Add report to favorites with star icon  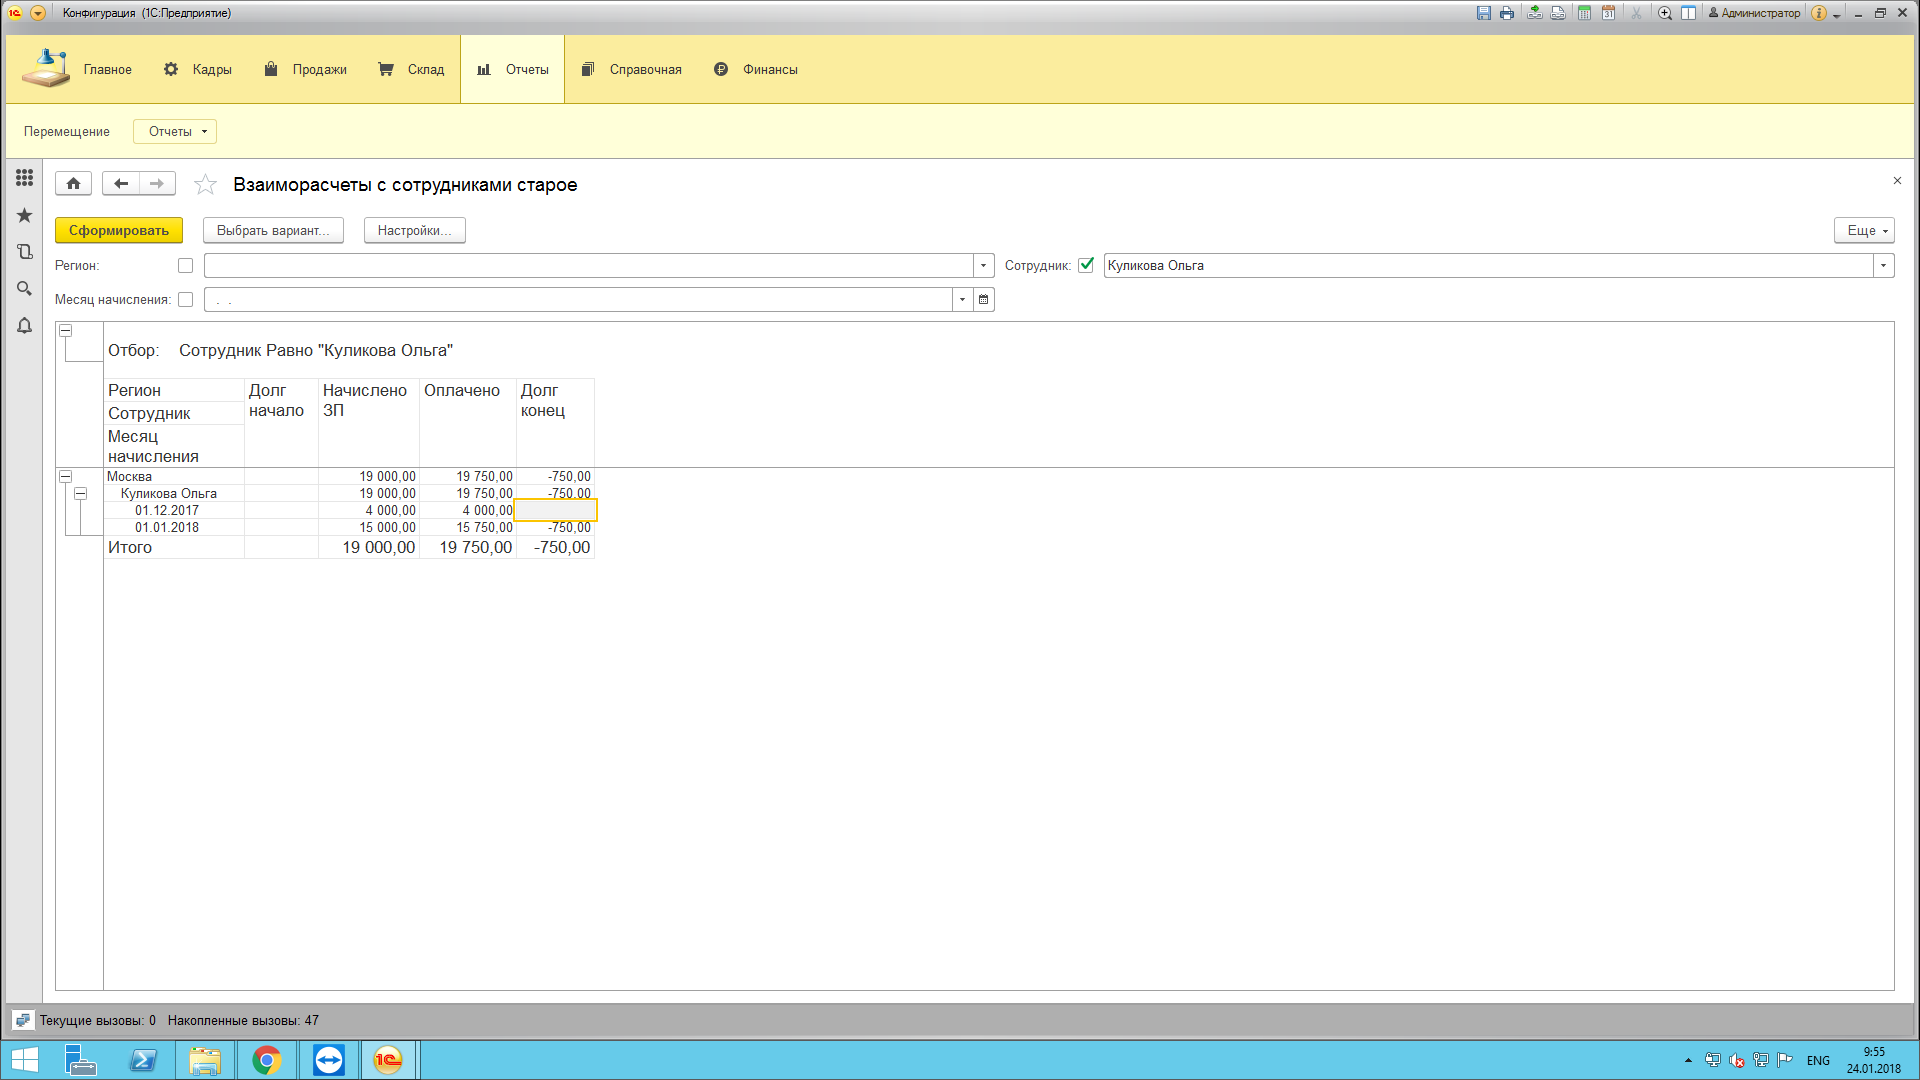[x=205, y=185]
